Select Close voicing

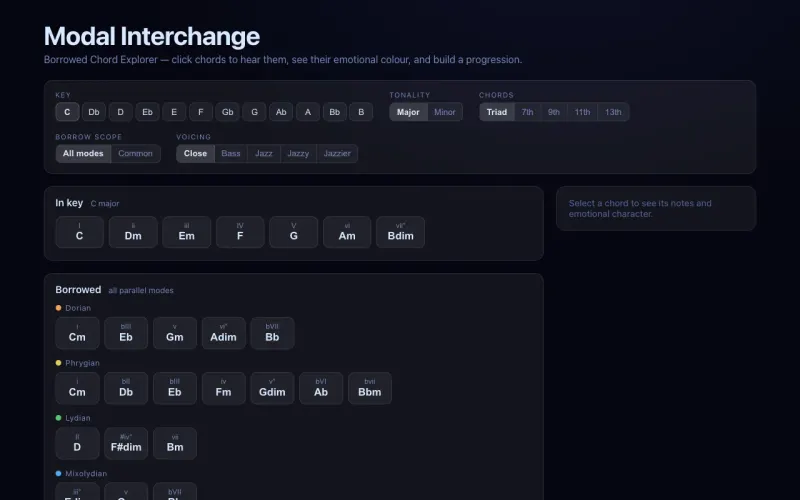click(195, 154)
